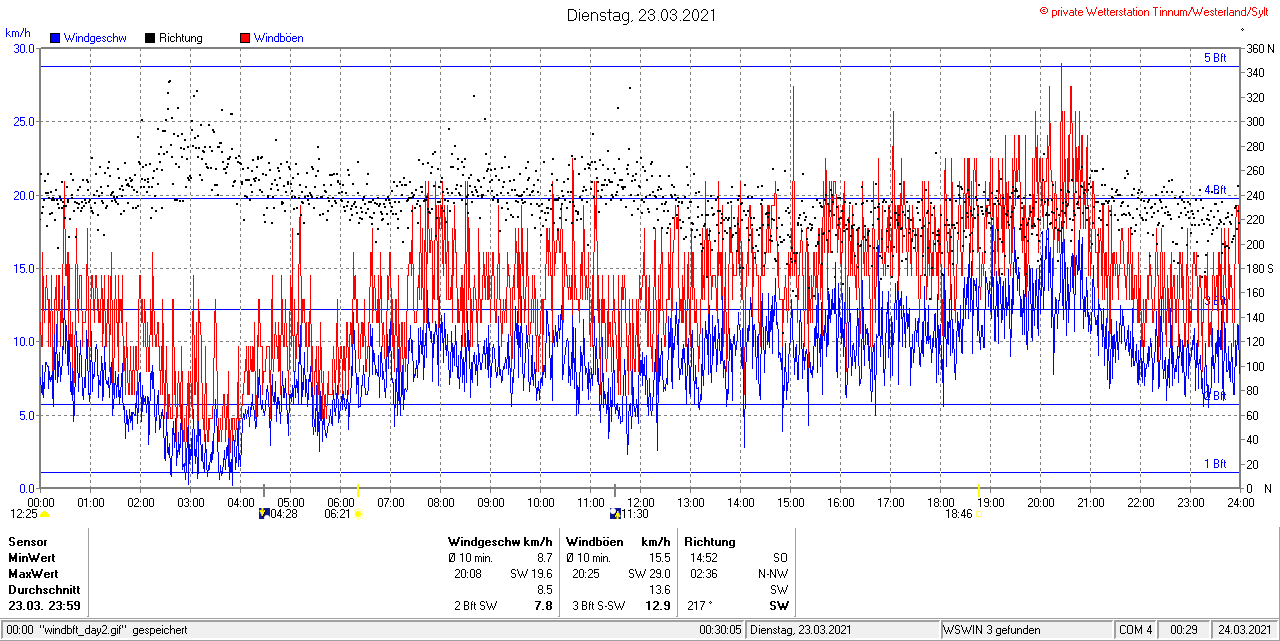Click the 00:29 status bar entry
The height and width of the screenshot is (641, 1280).
tap(1184, 630)
